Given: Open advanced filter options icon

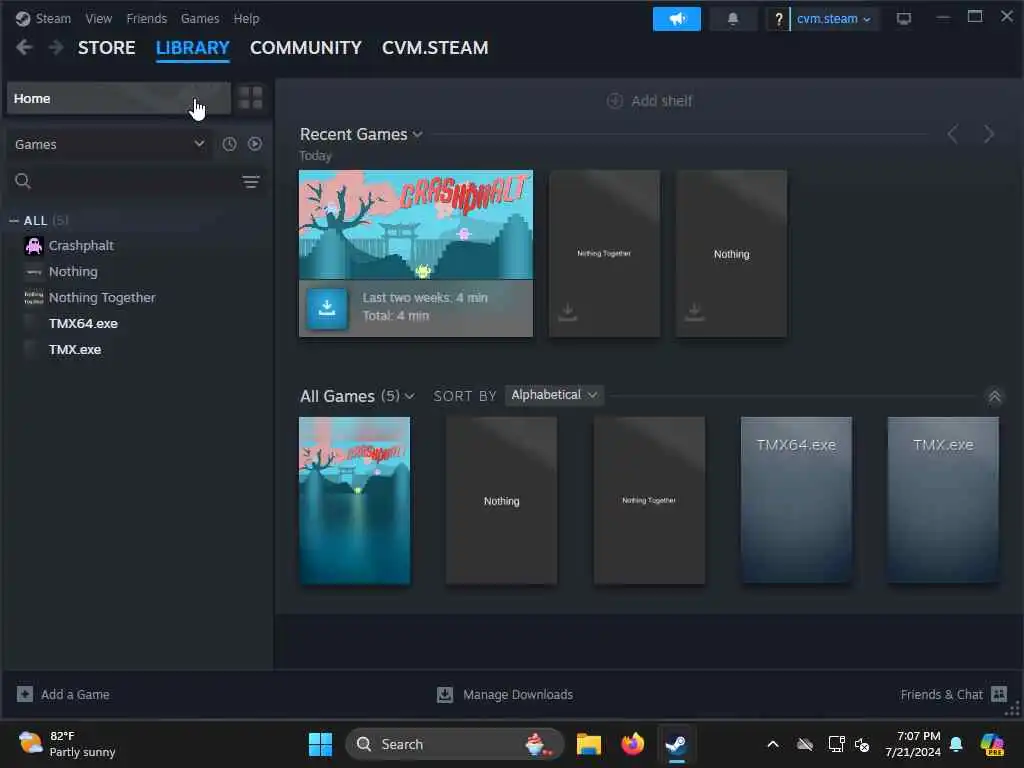Looking at the screenshot, I should (x=251, y=182).
